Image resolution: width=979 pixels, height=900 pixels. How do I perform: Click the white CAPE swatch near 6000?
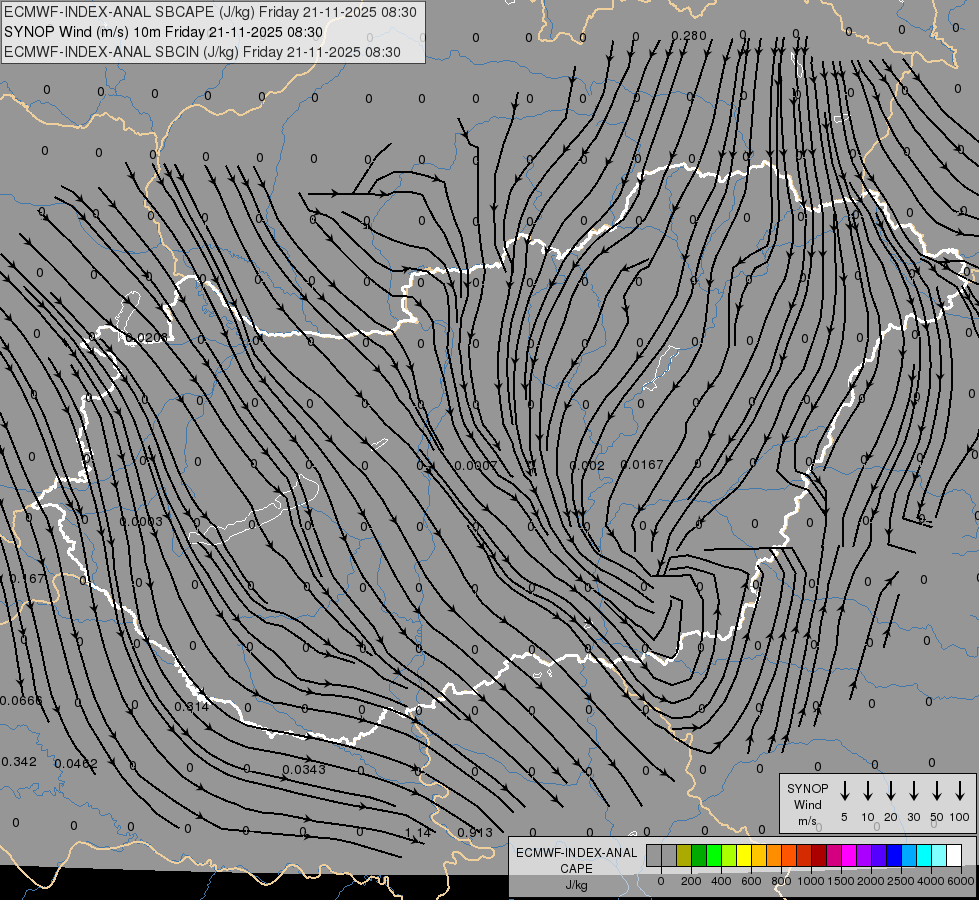pos(953,856)
